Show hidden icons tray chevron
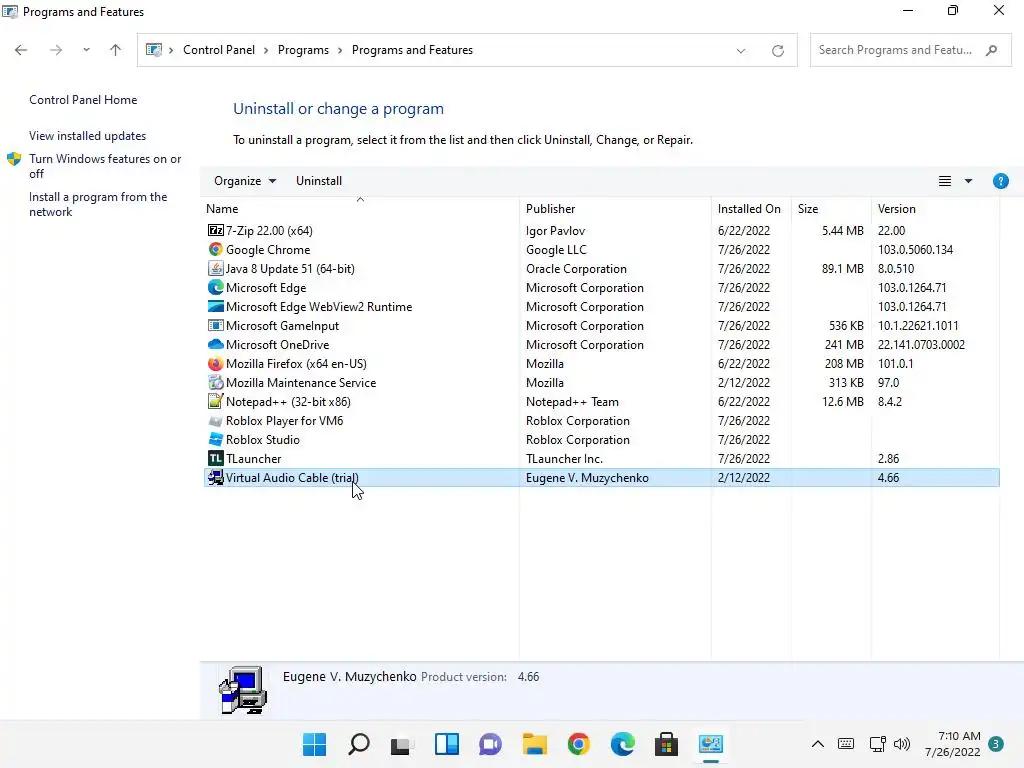The image size is (1024, 768). (x=818, y=744)
